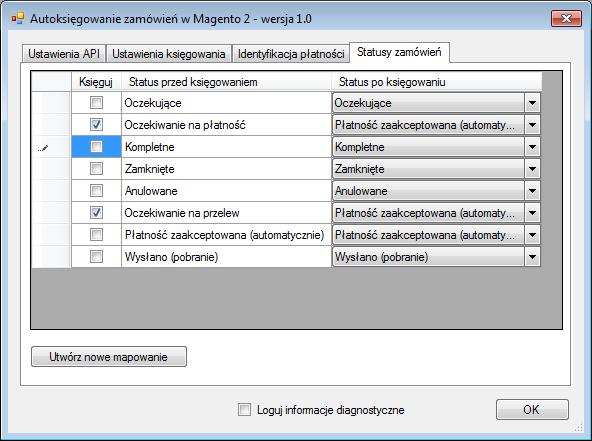
Task: Select the Statusy zamówień tab
Action: pyautogui.click(x=399, y=52)
